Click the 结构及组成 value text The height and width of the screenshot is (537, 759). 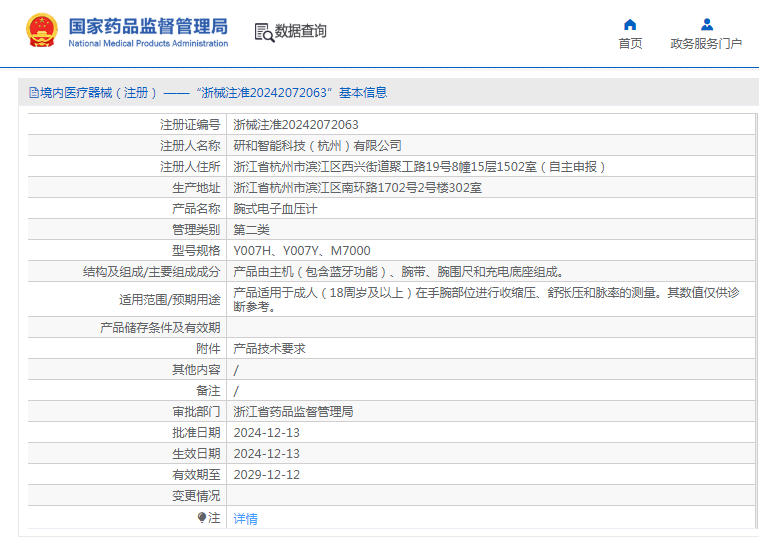click(x=398, y=272)
